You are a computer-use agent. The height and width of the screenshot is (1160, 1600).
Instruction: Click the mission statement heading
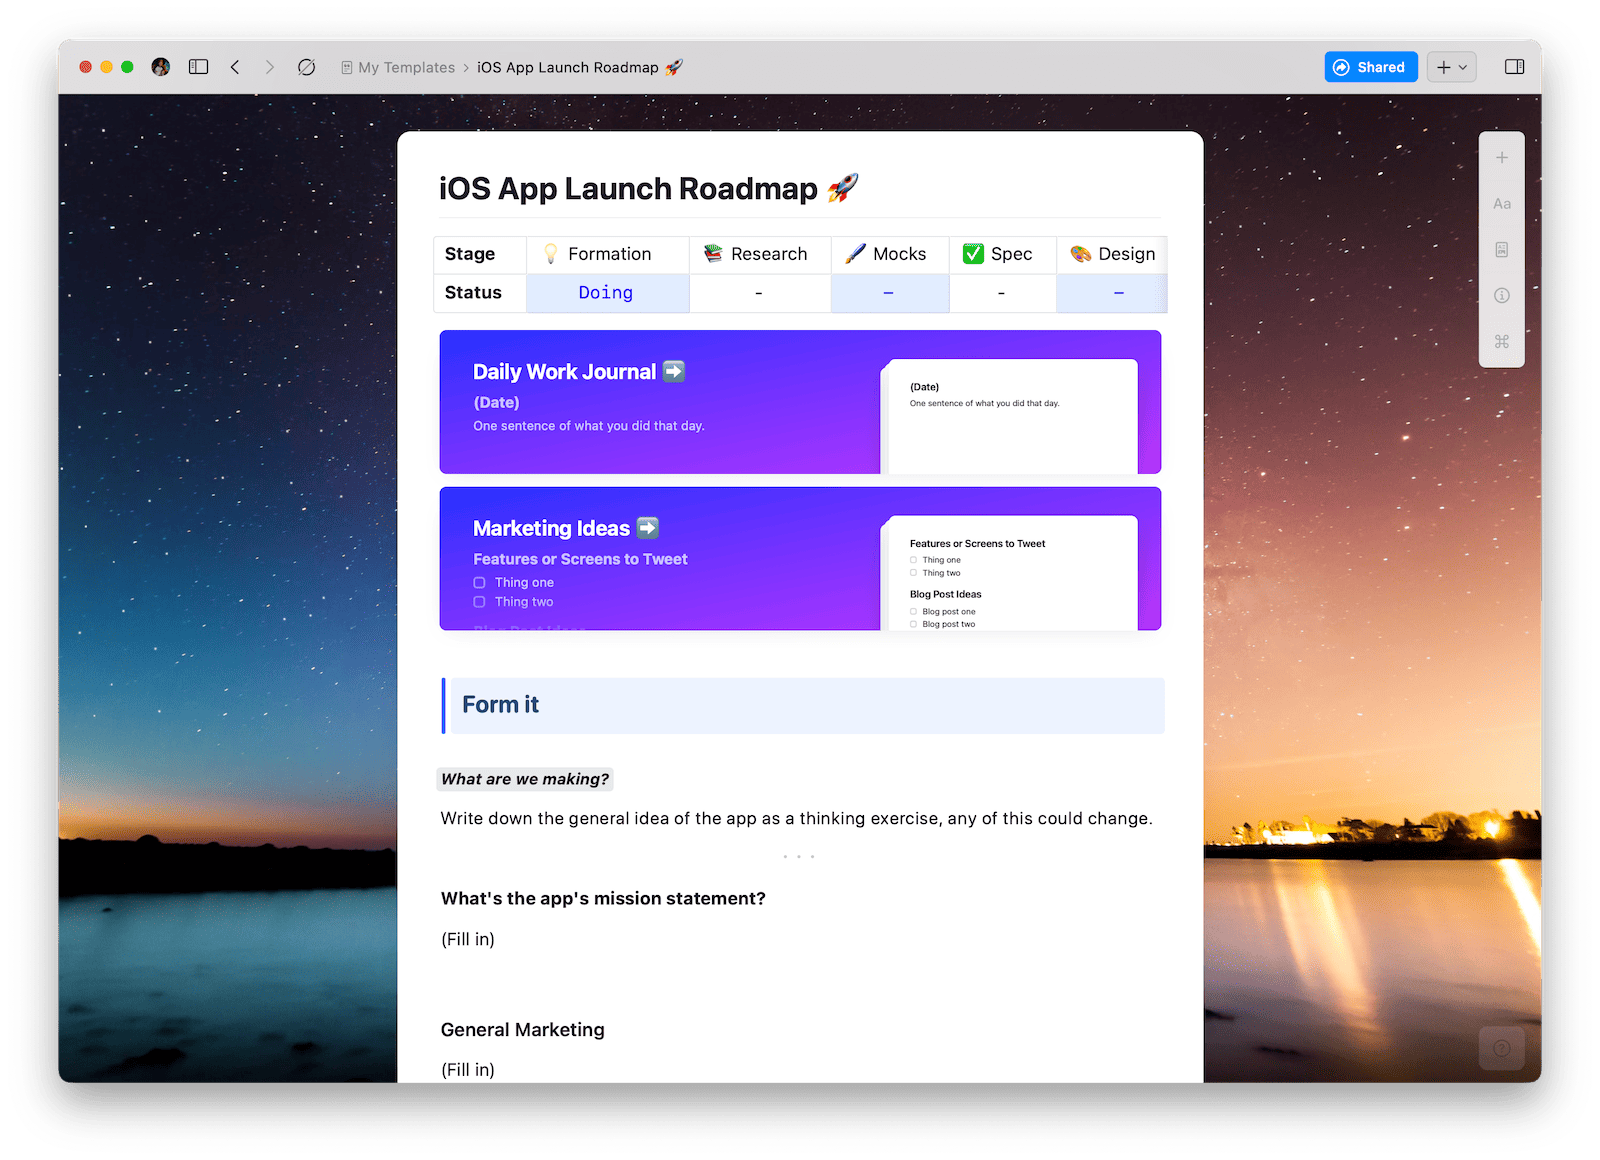(603, 899)
